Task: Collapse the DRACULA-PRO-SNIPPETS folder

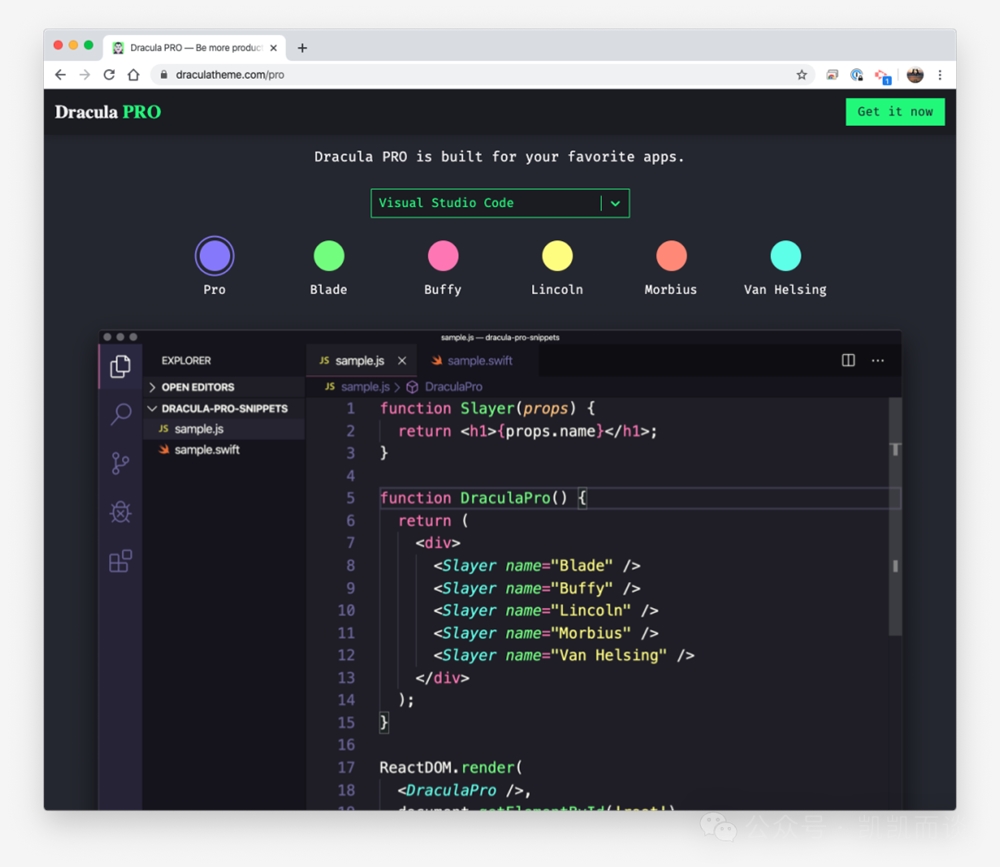Action: point(223,408)
